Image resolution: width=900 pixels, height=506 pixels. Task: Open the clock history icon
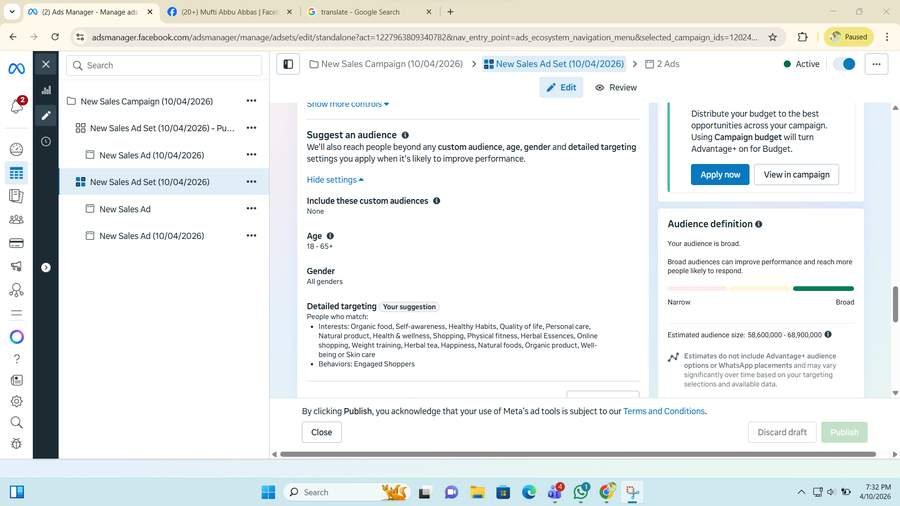click(46, 142)
